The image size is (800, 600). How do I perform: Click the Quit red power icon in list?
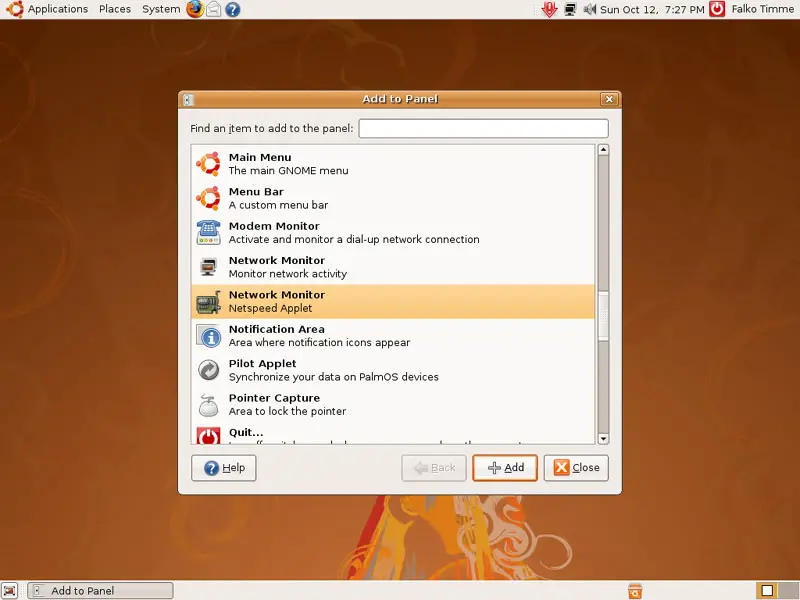(x=208, y=435)
